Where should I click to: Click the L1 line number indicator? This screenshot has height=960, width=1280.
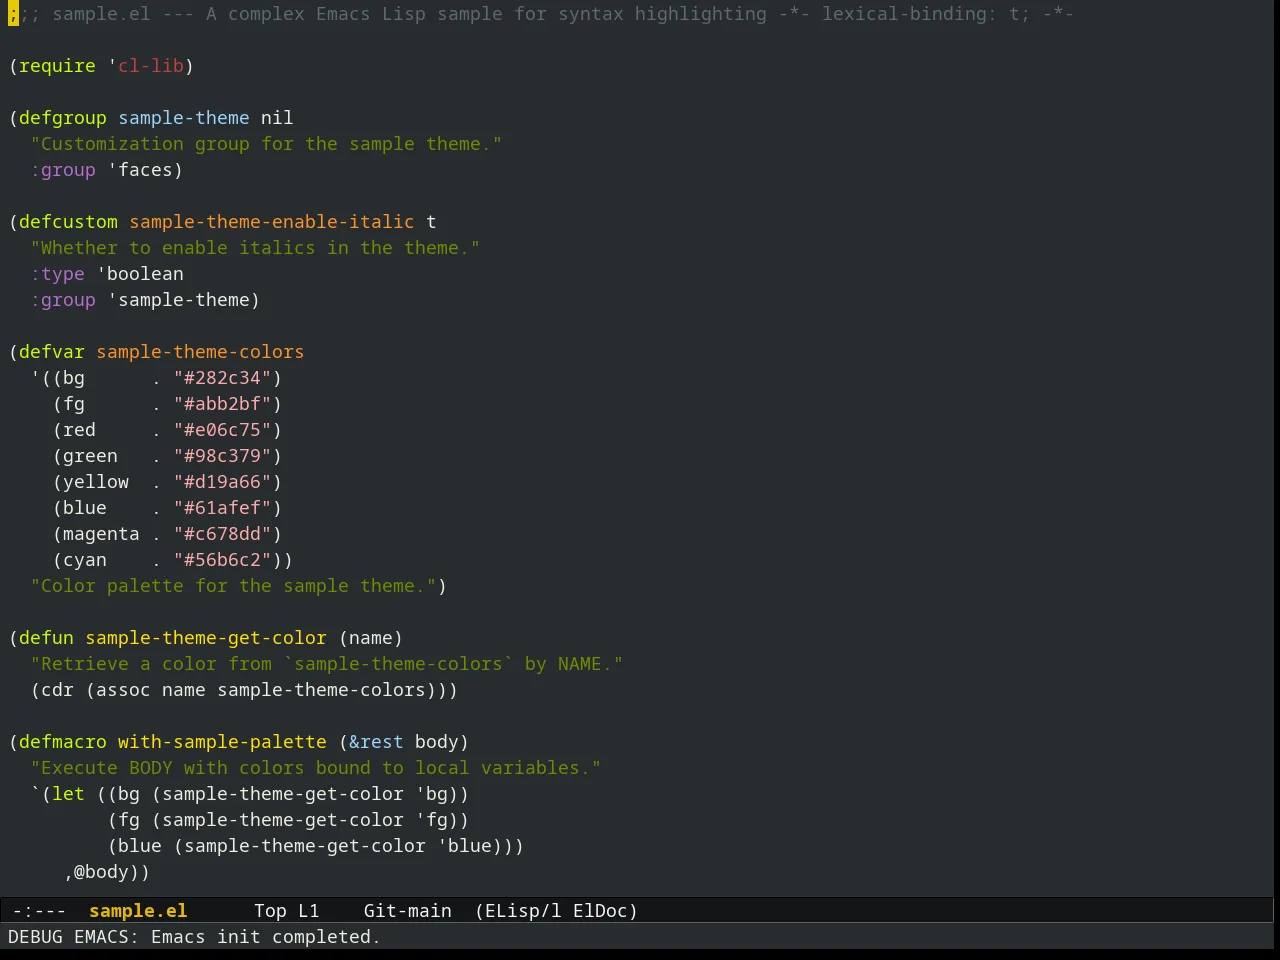tap(309, 911)
